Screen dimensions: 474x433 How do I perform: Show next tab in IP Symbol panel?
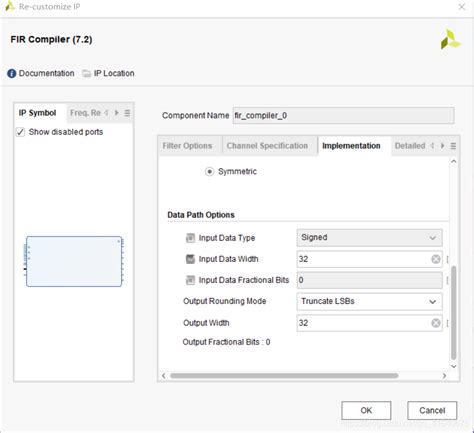[x=117, y=113]
